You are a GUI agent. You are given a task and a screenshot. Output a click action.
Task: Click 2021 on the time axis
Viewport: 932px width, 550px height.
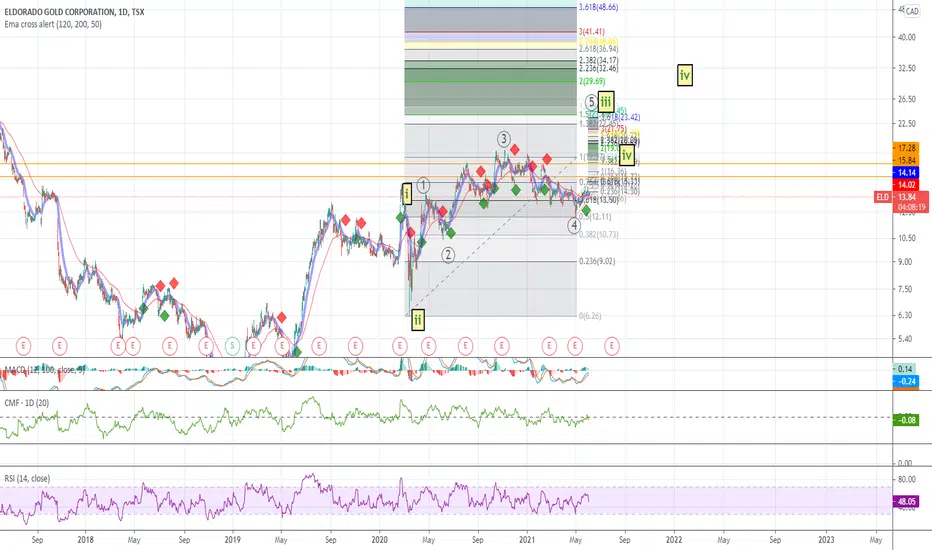coord(527,540)
